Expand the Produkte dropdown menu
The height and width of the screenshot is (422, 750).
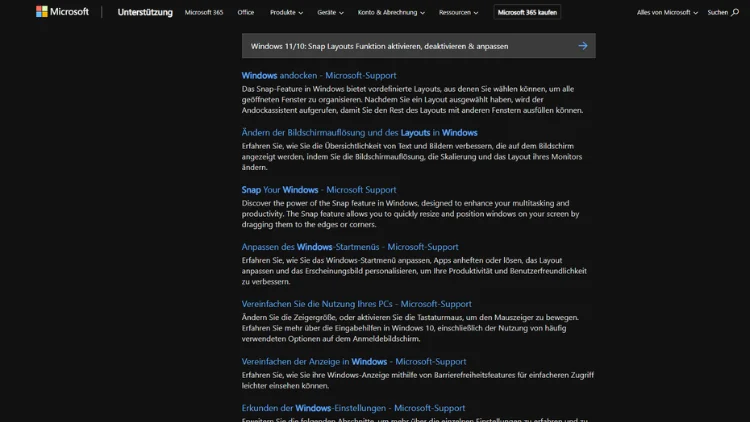pos(286,12)
